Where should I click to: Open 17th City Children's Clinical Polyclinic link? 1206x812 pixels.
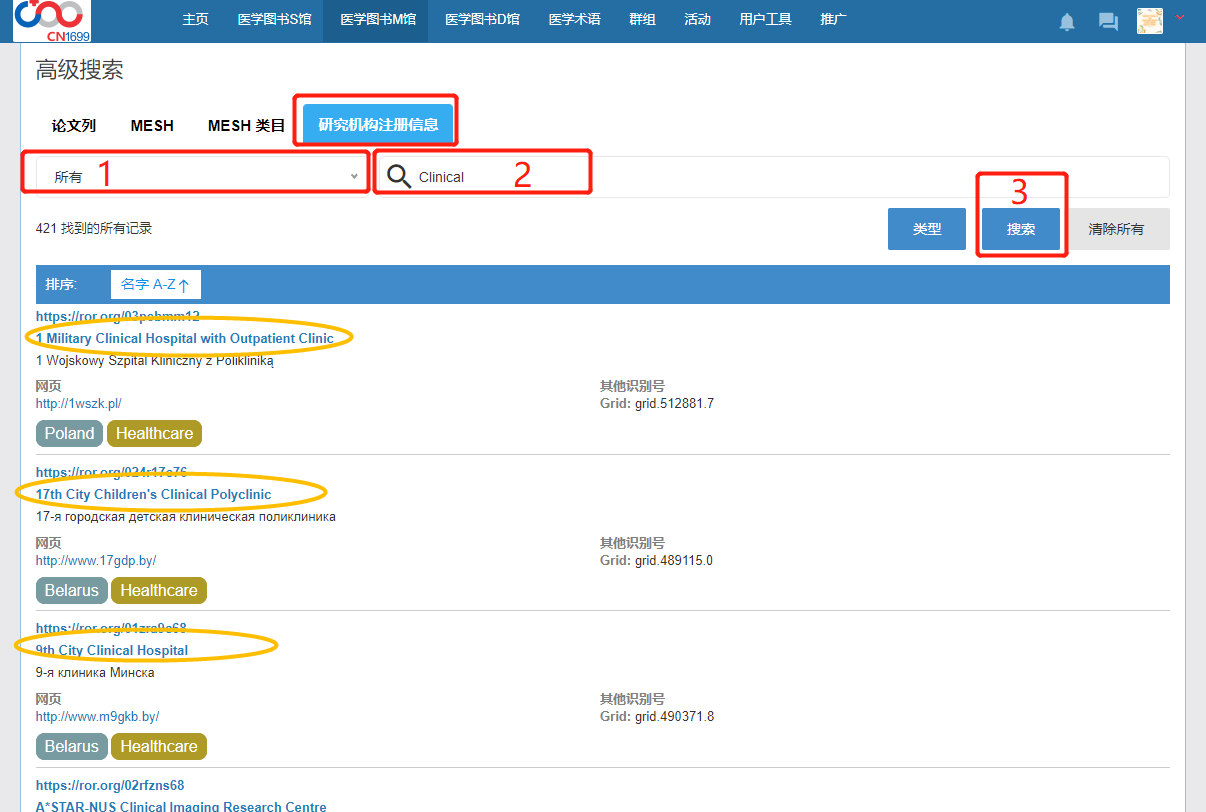click(x=153, y=494)
